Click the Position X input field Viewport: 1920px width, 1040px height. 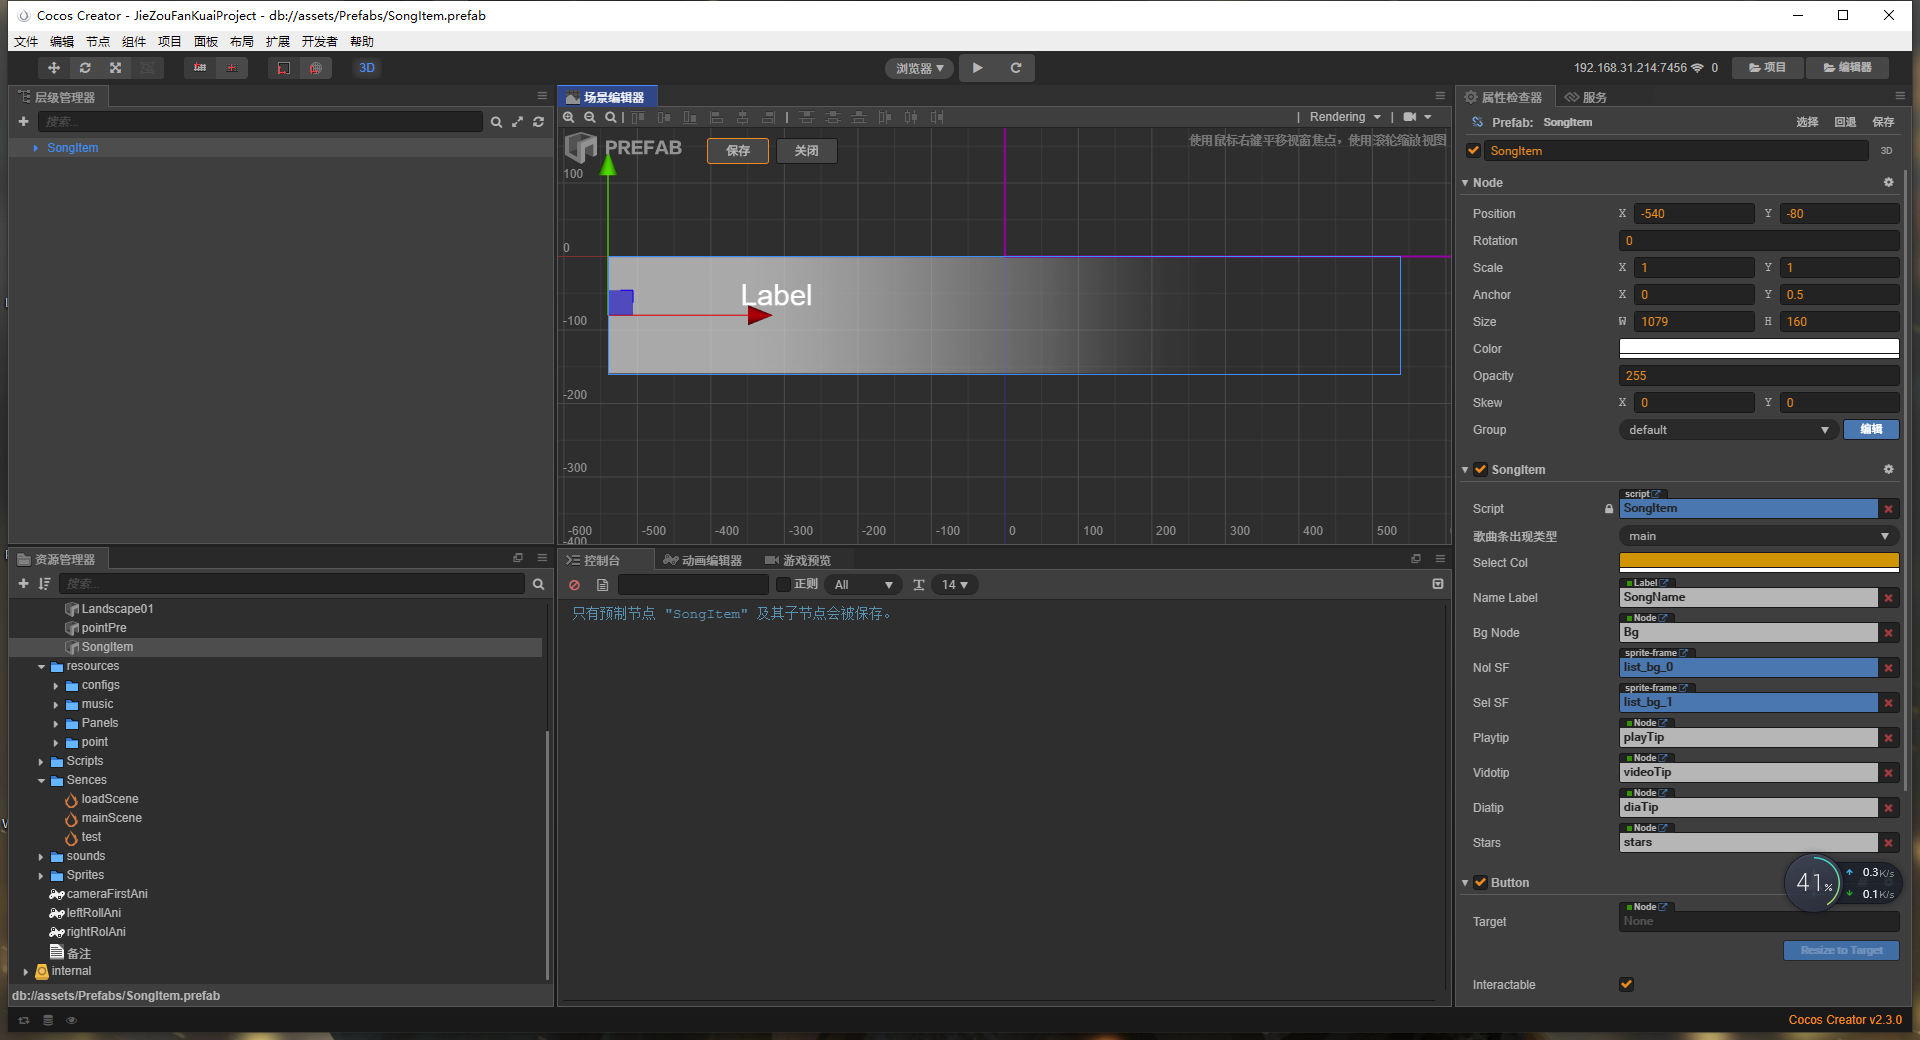point(1694,214)
